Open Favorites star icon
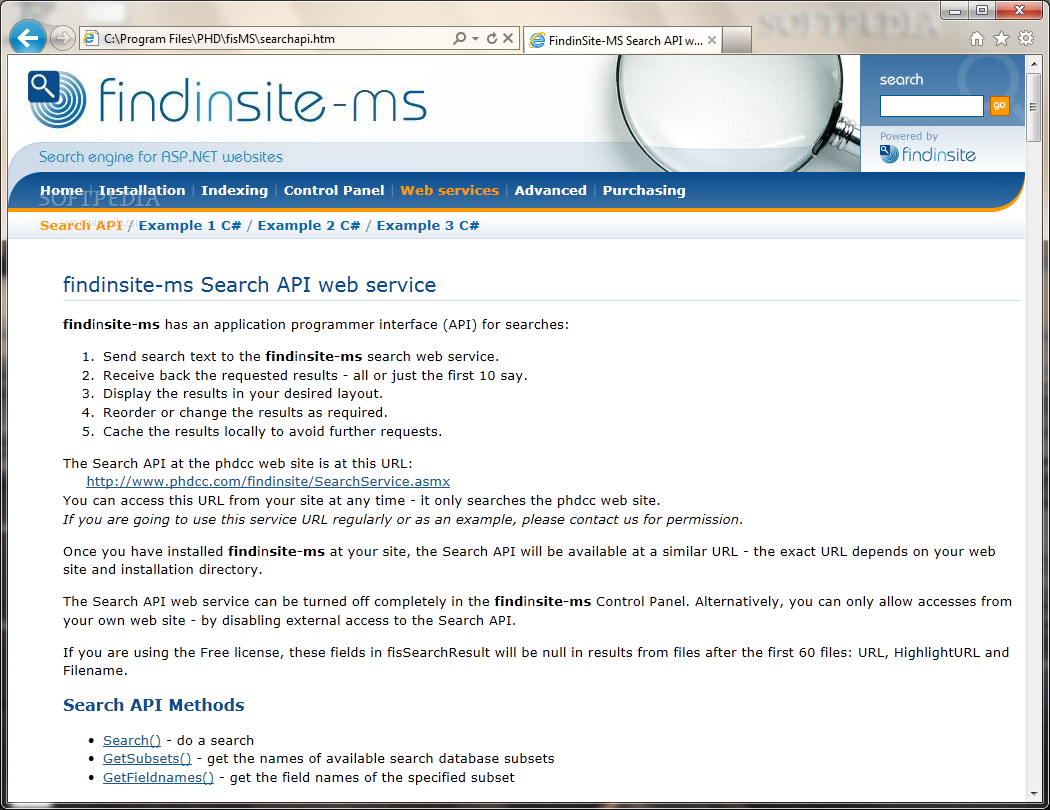Image resolution: width=1050 pixels, height=810 pixels. [1001, 39]
